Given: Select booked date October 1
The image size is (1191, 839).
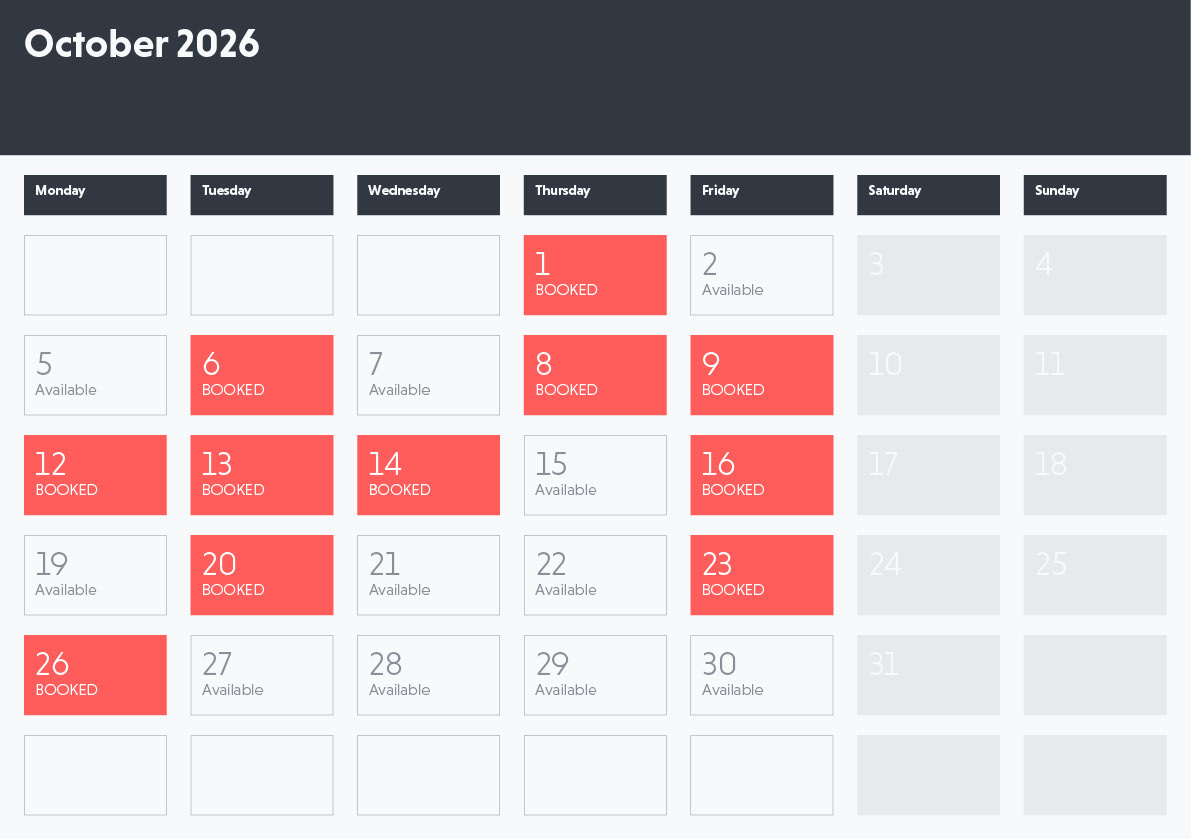Looking at the screenshot, I should pos(595,275).
